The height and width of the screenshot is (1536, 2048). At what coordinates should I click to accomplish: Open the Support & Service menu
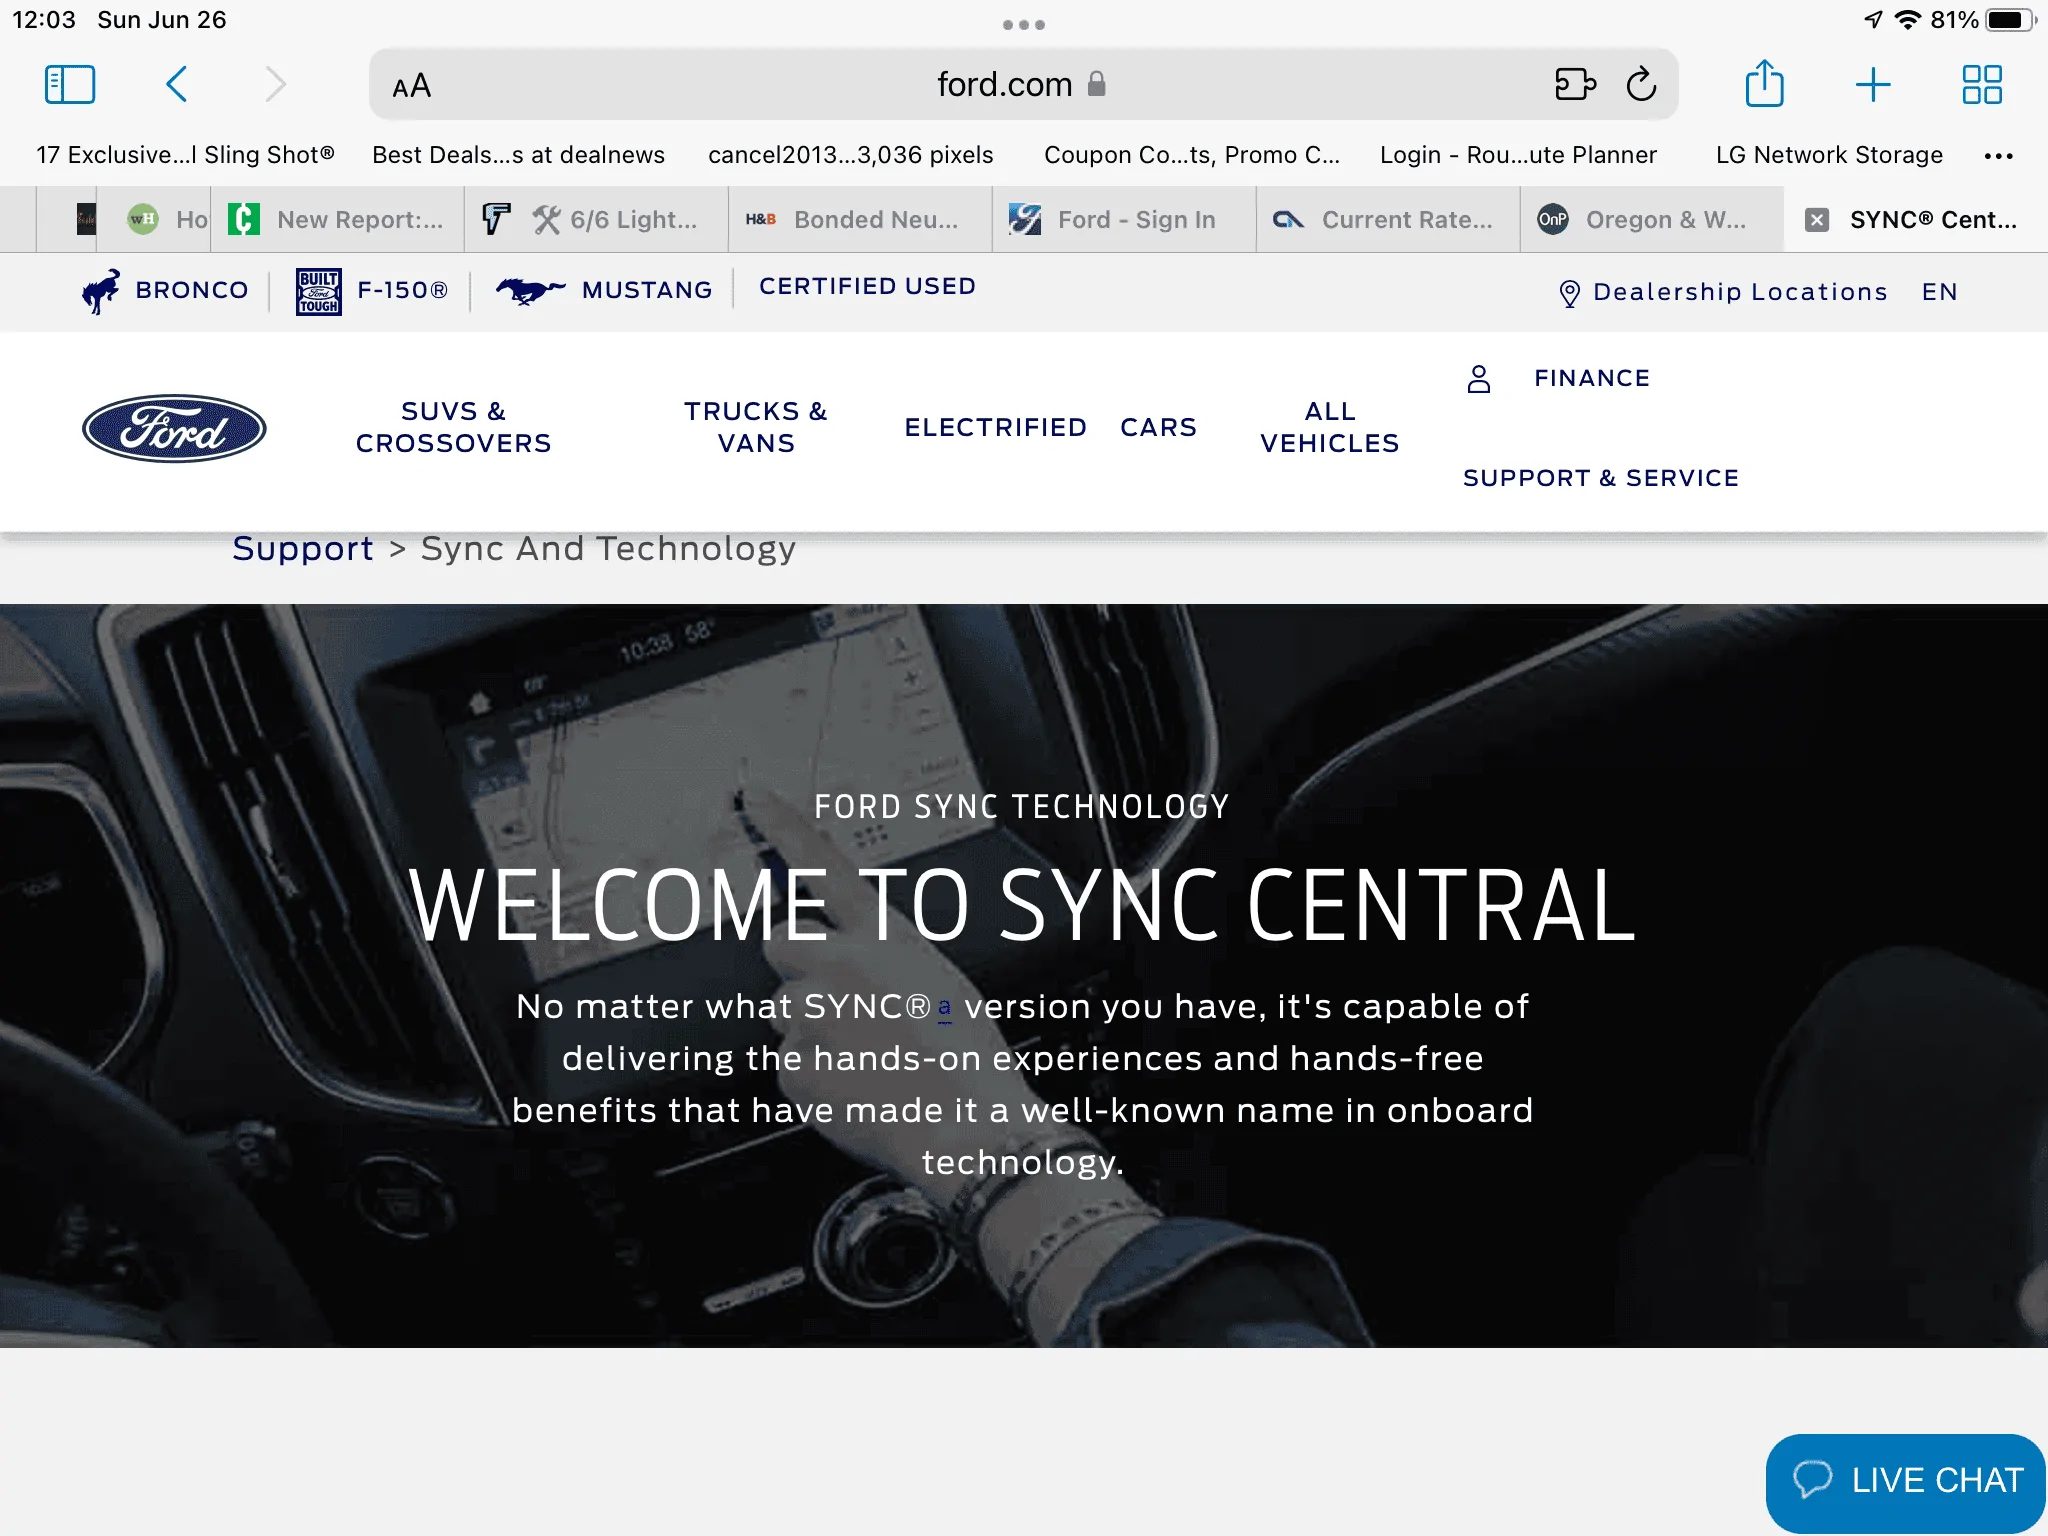pos(1601,478)
